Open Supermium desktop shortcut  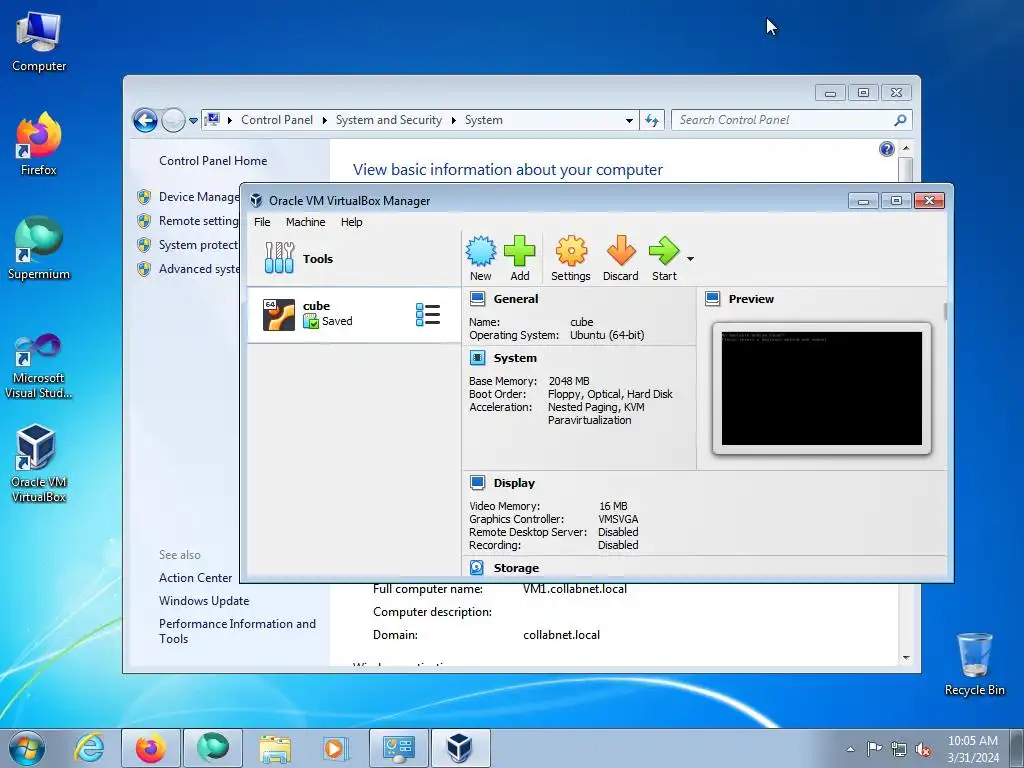coord(39,248)
